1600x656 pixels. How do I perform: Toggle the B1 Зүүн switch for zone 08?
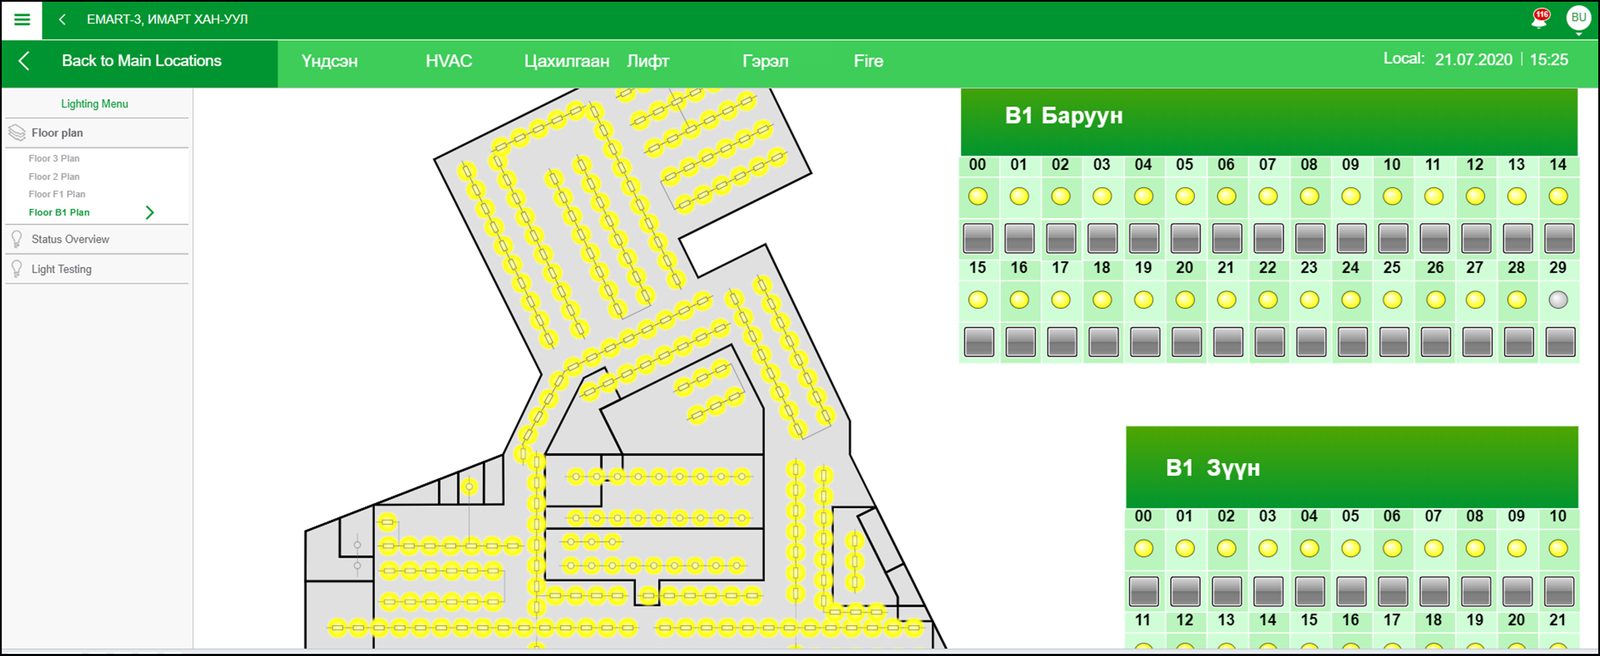point(1476,591)
